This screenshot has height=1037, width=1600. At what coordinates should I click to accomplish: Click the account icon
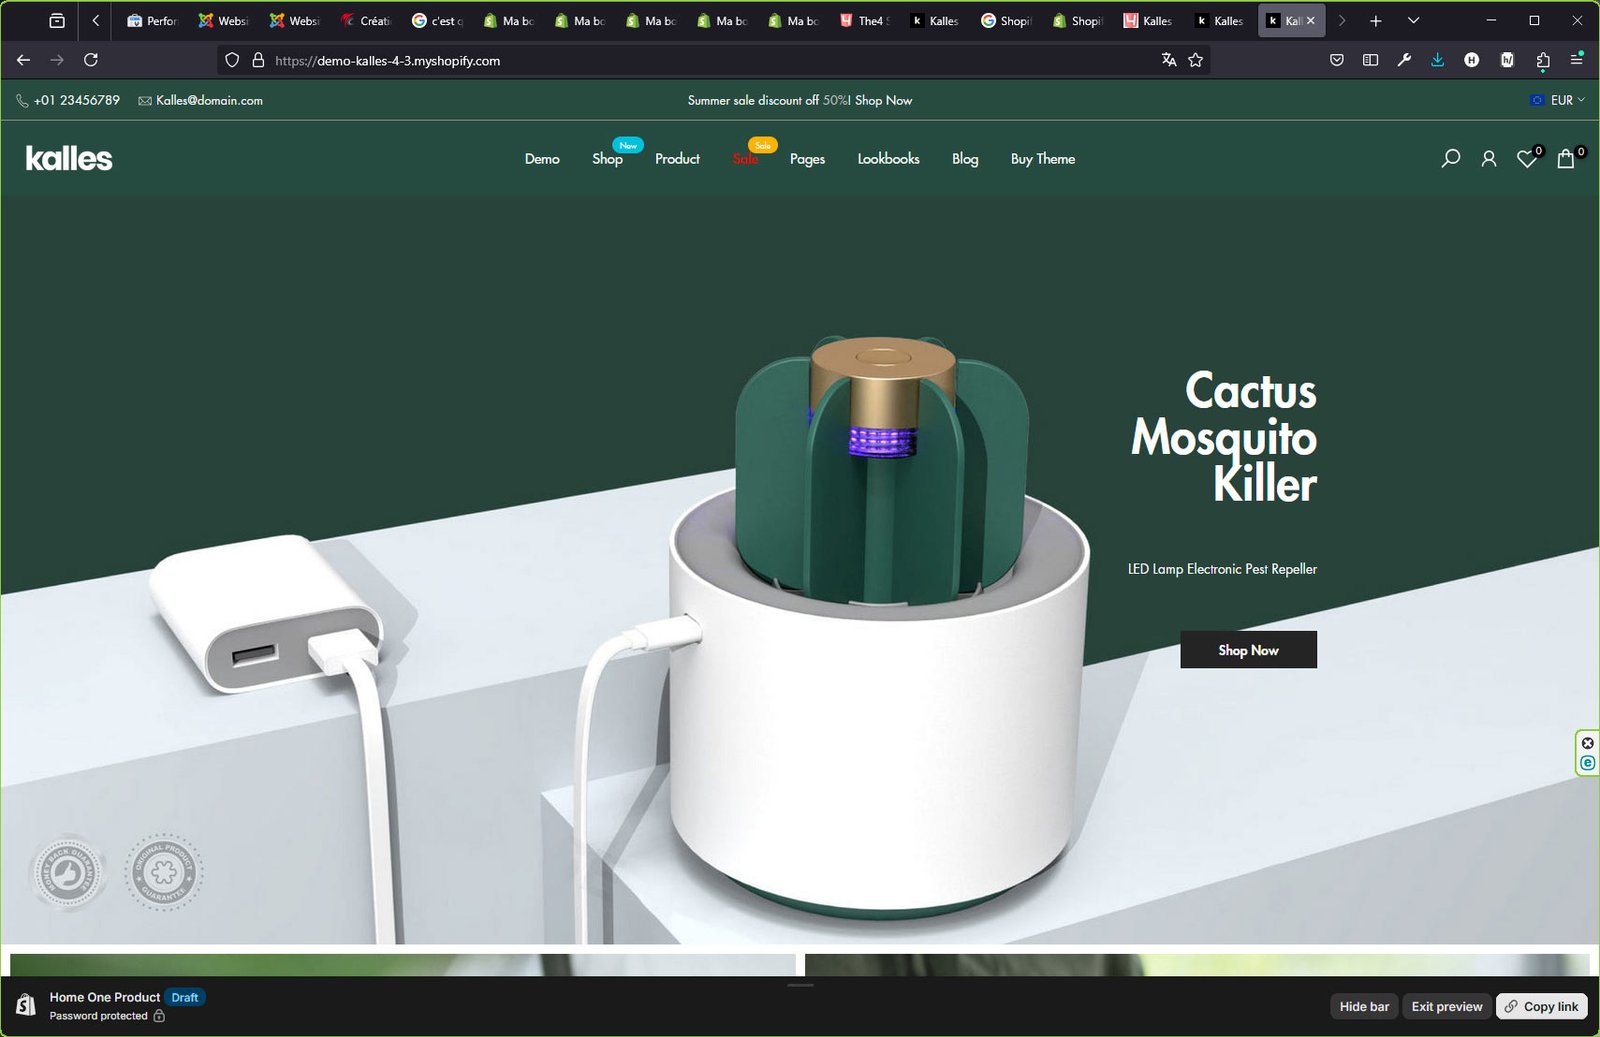pos(1488,158)
